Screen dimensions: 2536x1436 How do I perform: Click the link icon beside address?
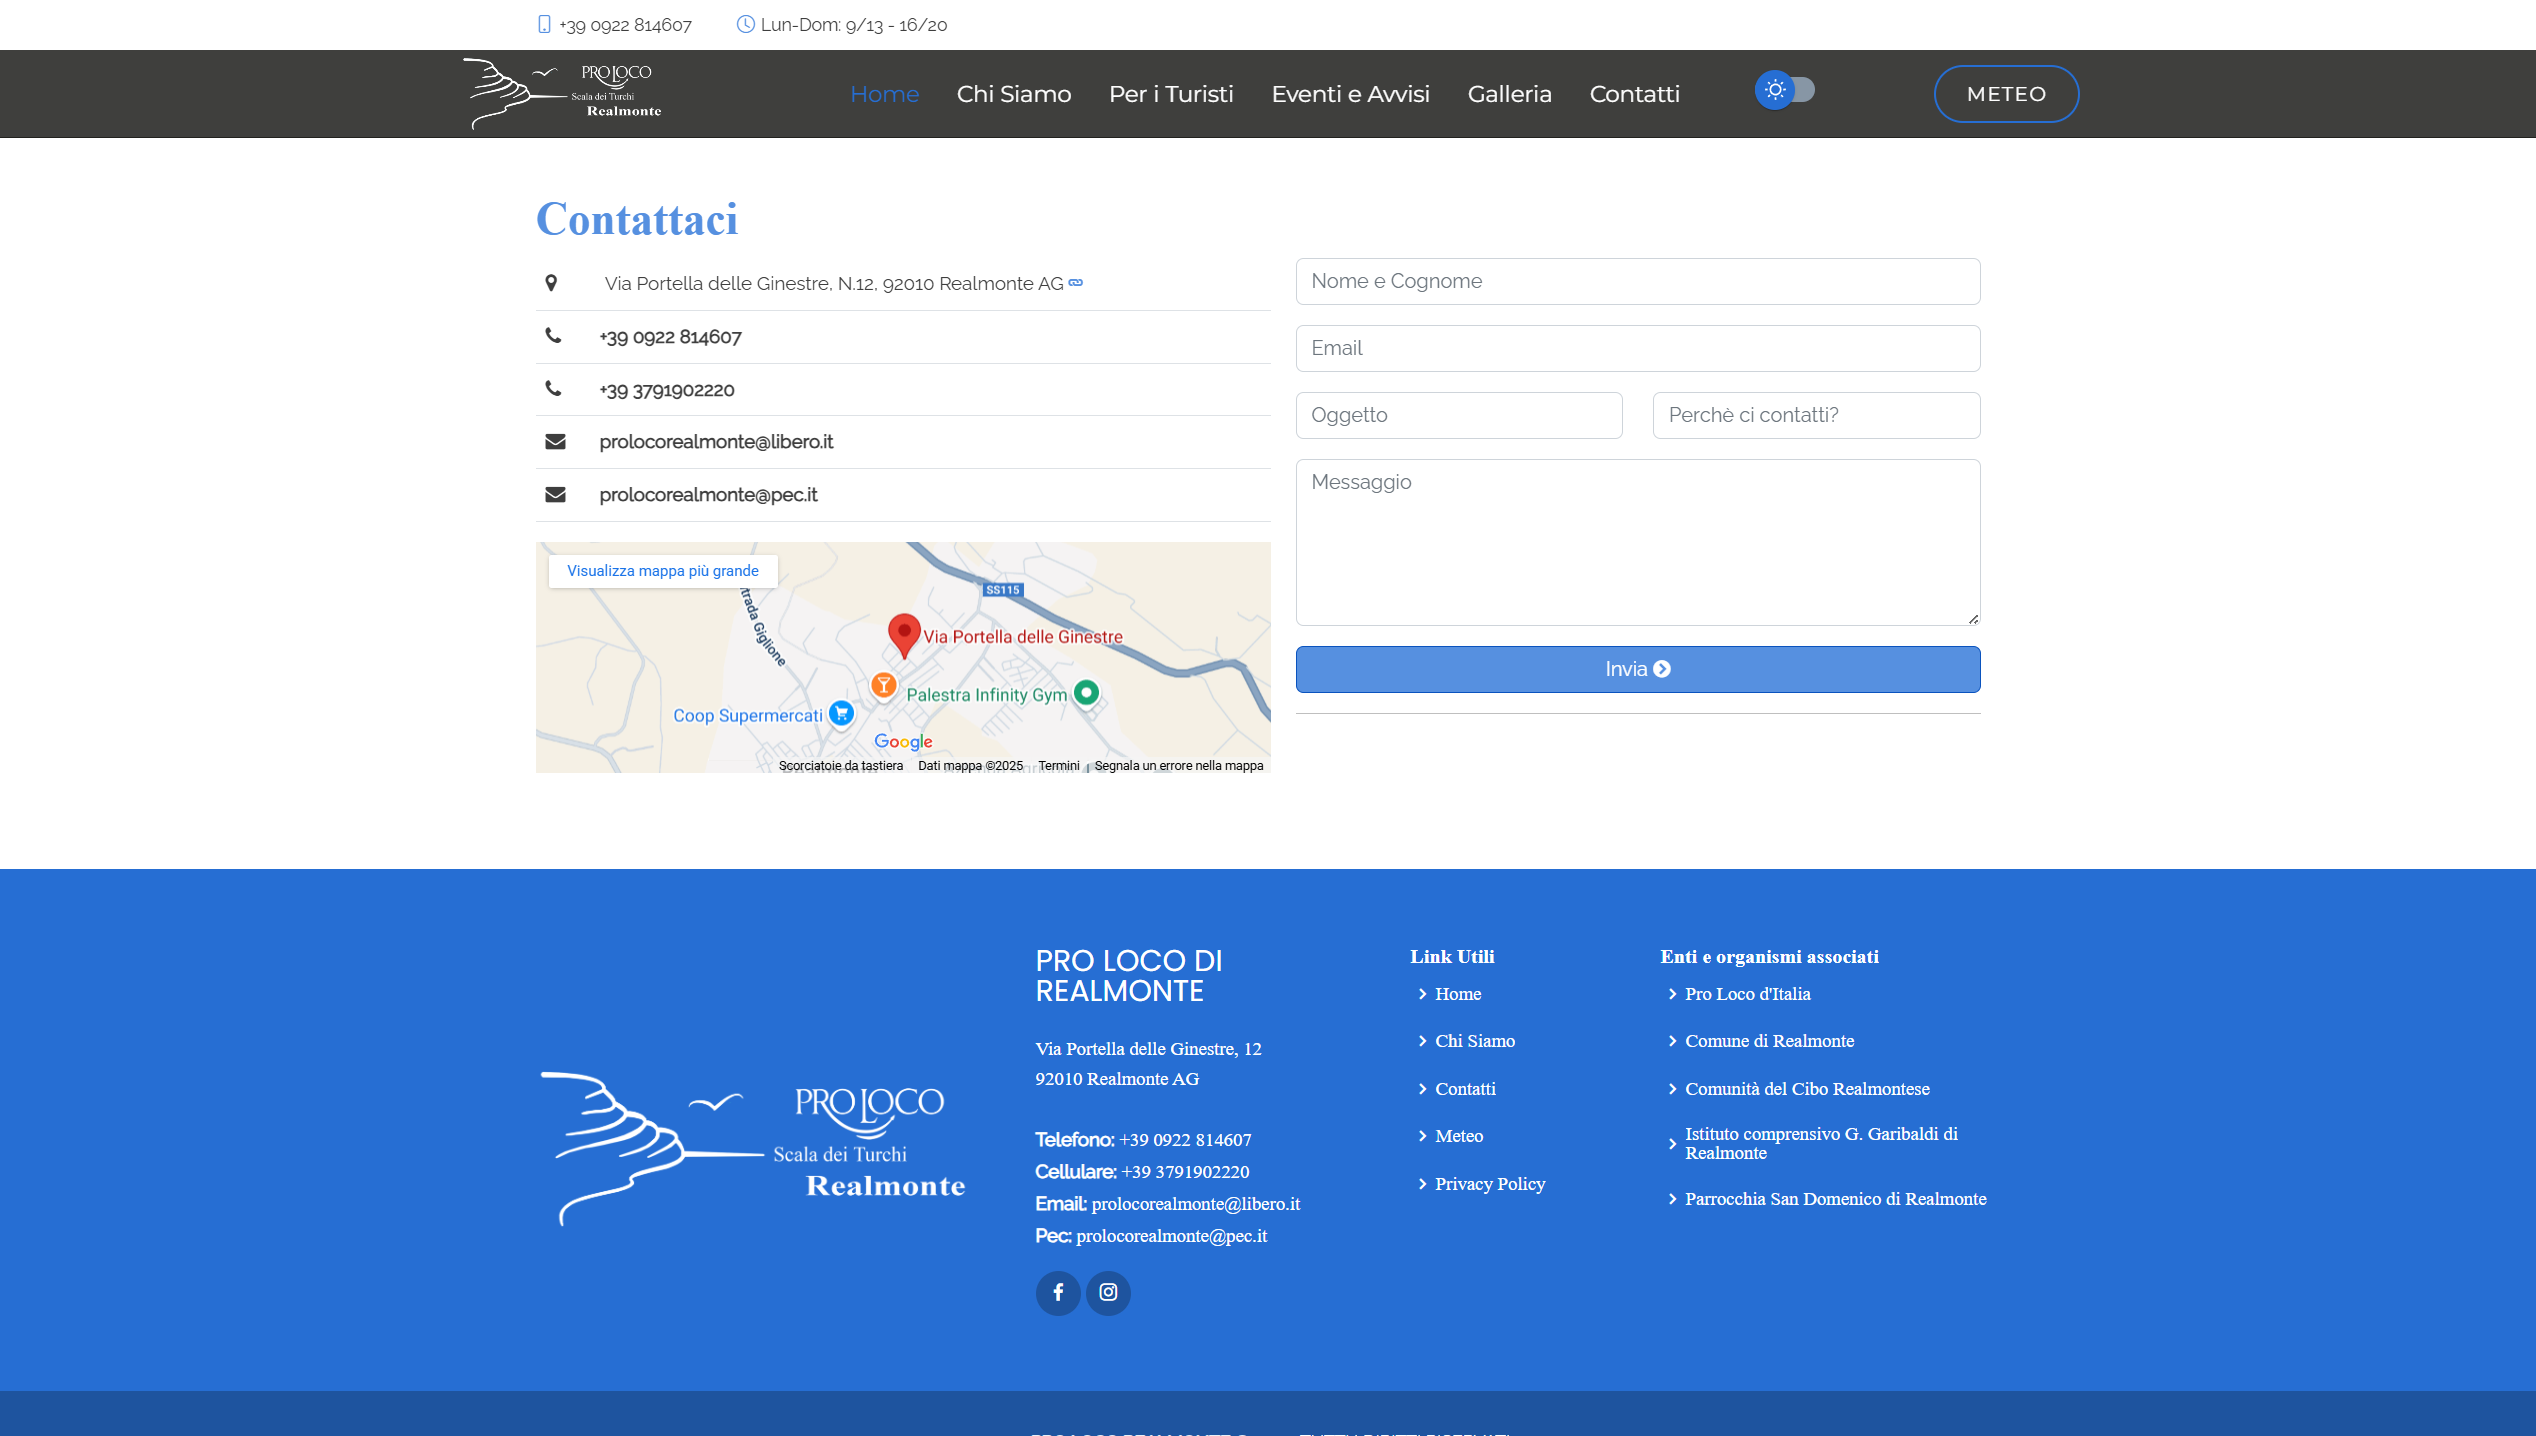pos(1076,283)
